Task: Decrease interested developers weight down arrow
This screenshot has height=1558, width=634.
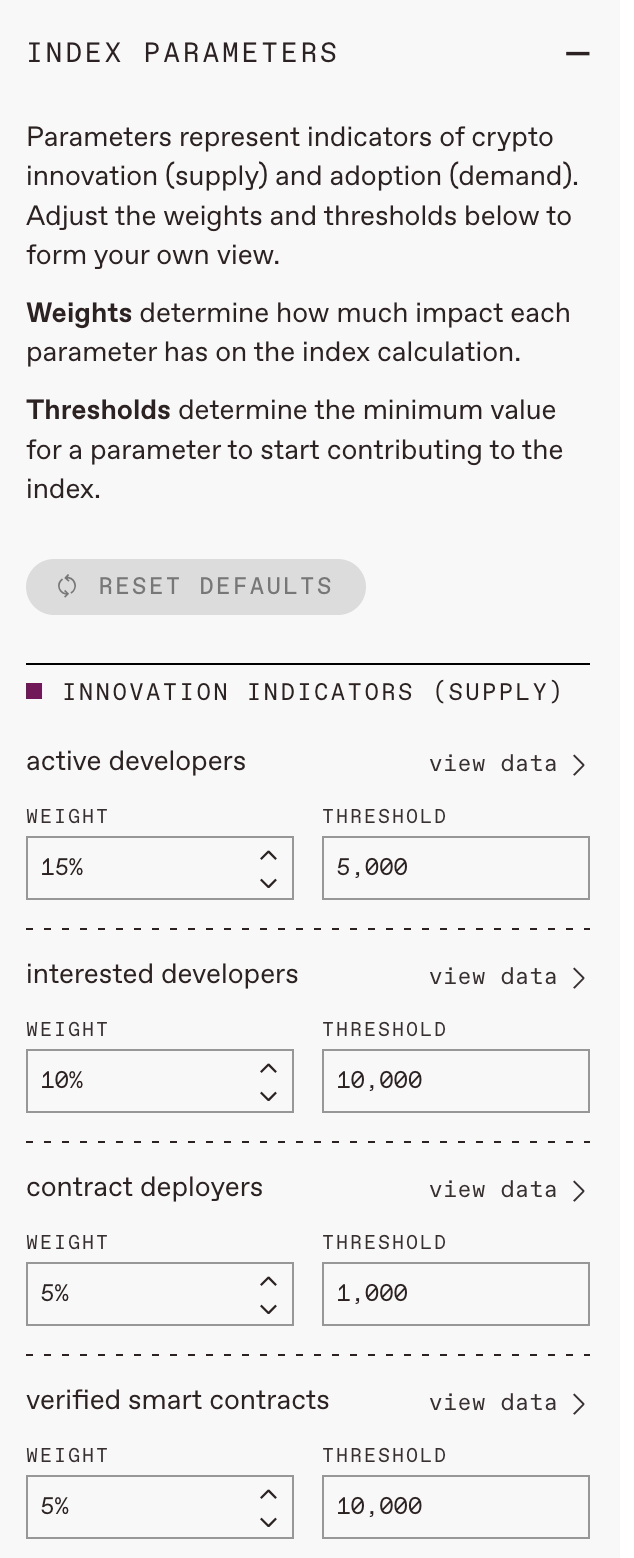Action: (x=268, y=1095)
